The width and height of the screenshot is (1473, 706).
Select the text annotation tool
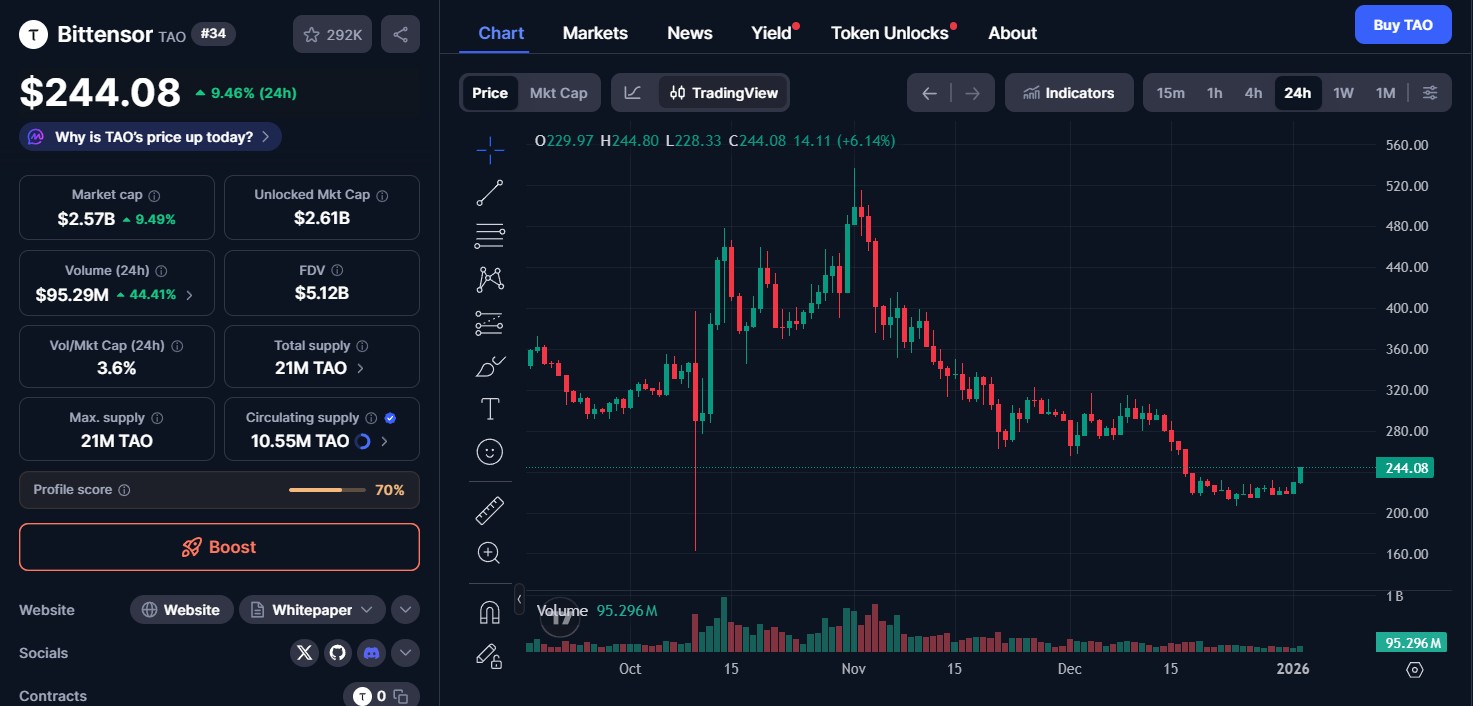point(490,409)
